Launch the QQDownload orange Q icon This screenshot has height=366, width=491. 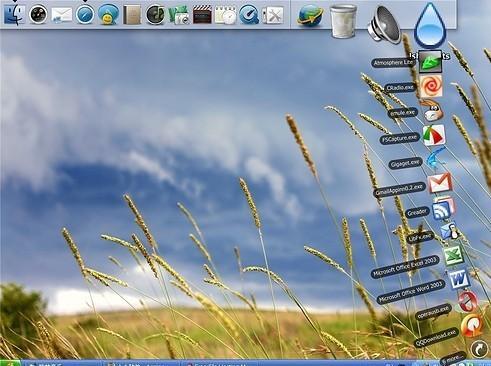tap(472, 325)
